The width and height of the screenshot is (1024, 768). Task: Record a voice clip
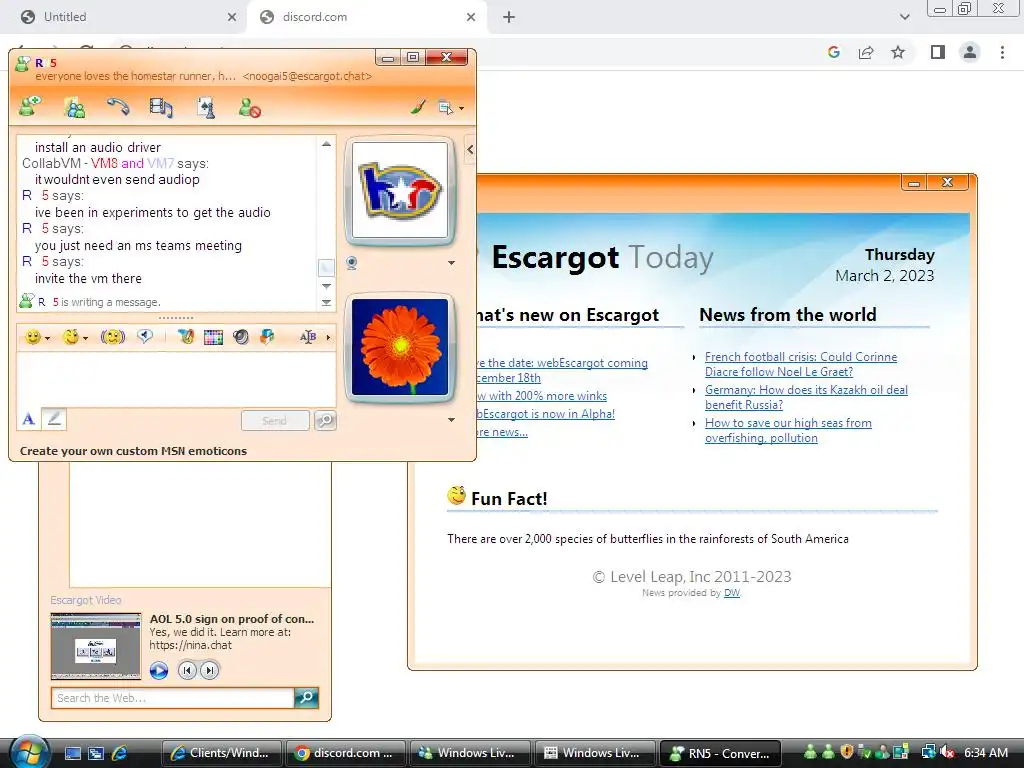click(x=145, y=336)
